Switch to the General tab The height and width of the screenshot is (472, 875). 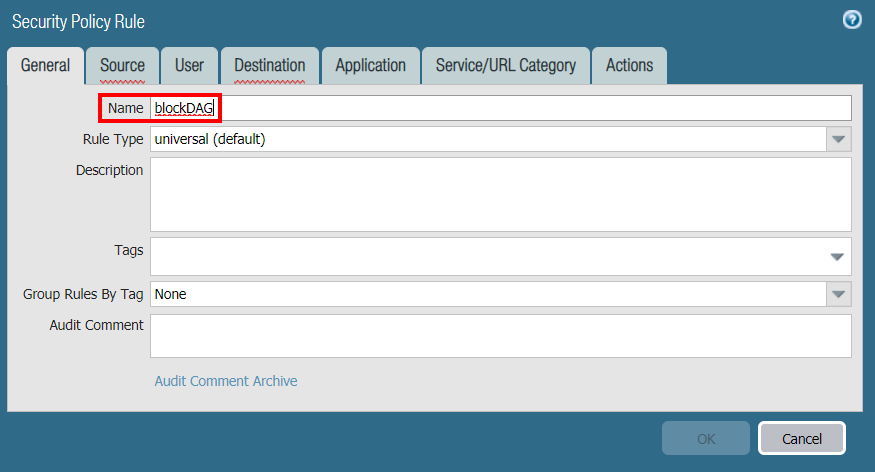(45, 66)
